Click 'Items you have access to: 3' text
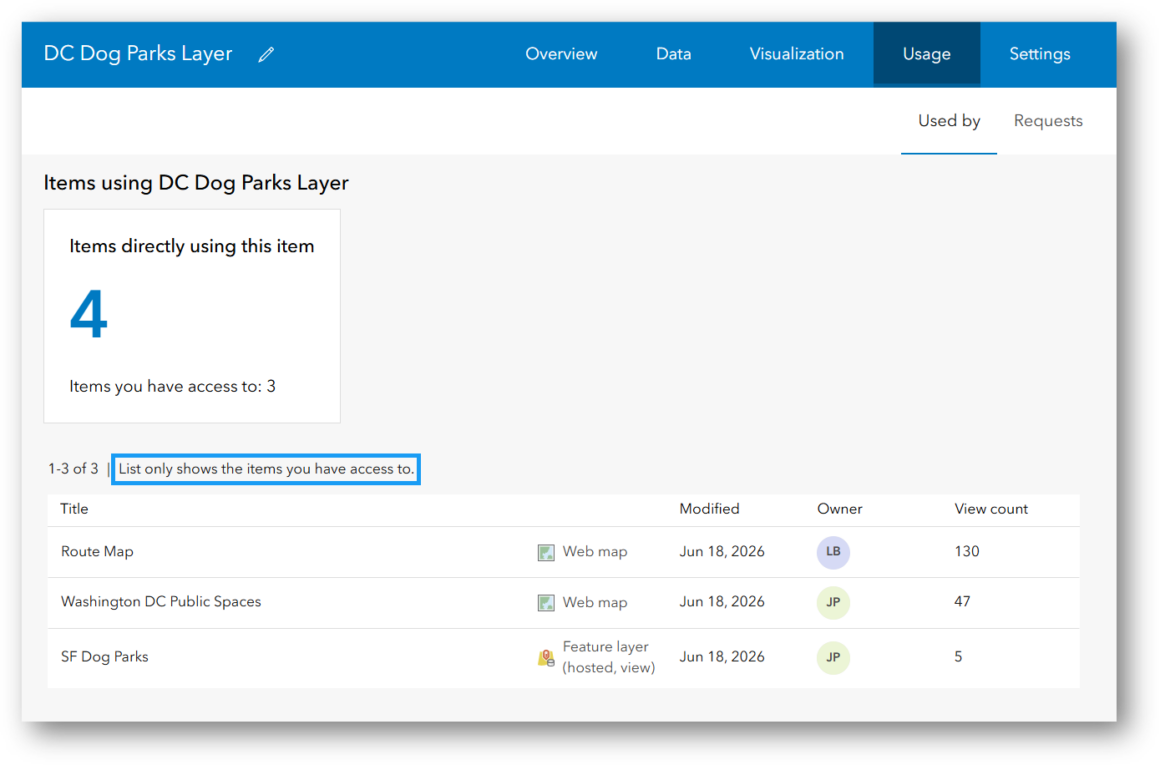 coord(172,386)
